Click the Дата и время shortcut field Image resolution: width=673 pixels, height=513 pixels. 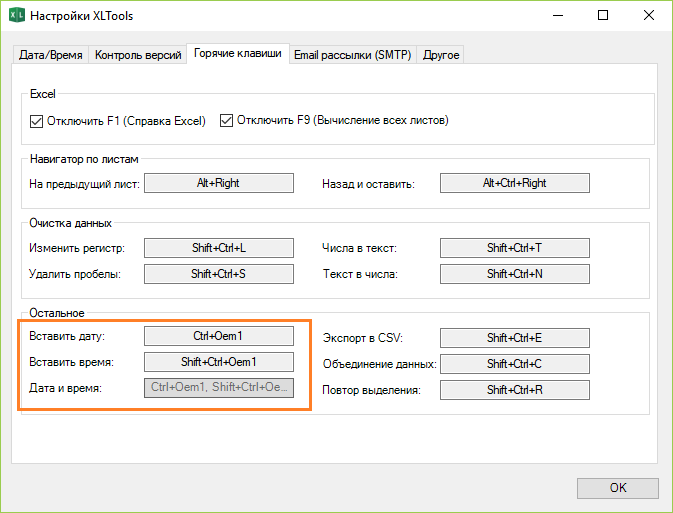click(219, 389)
